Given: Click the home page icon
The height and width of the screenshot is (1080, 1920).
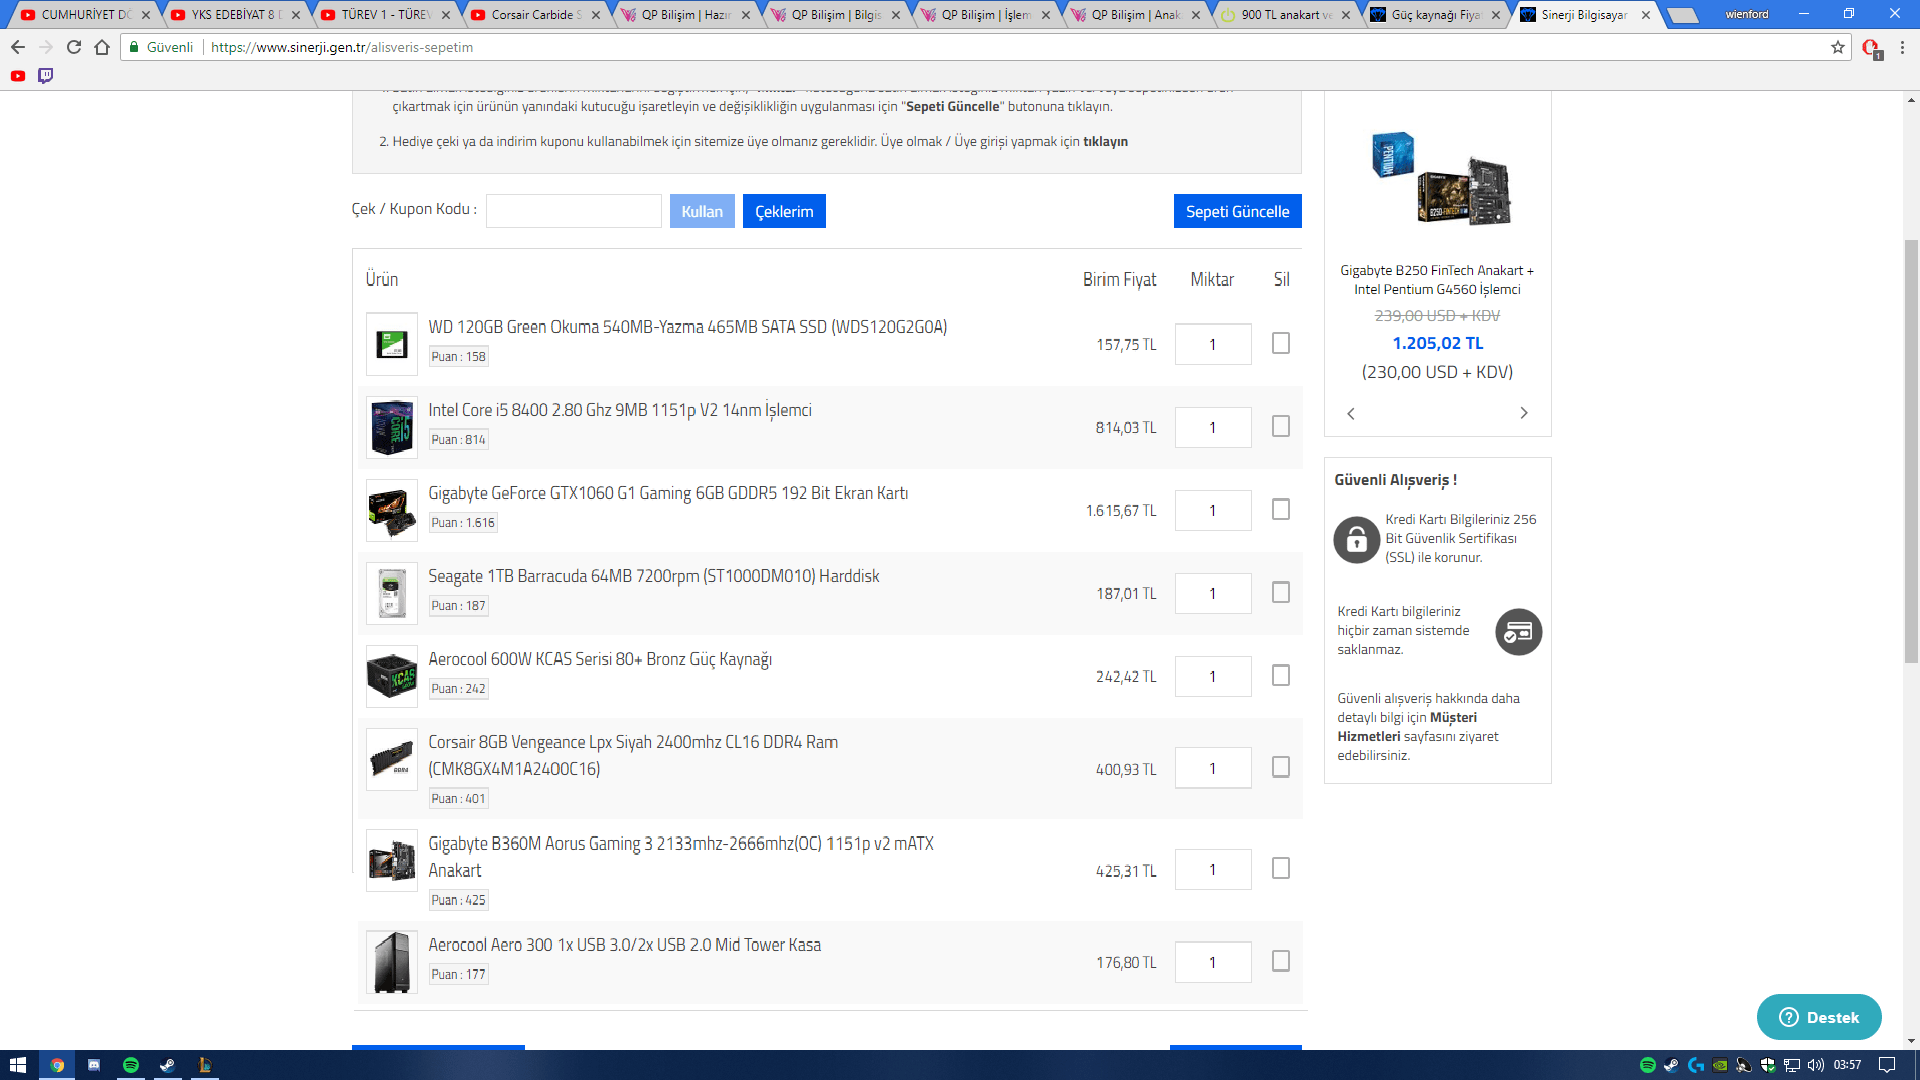Looking at the screenshot, I should 102,47.
